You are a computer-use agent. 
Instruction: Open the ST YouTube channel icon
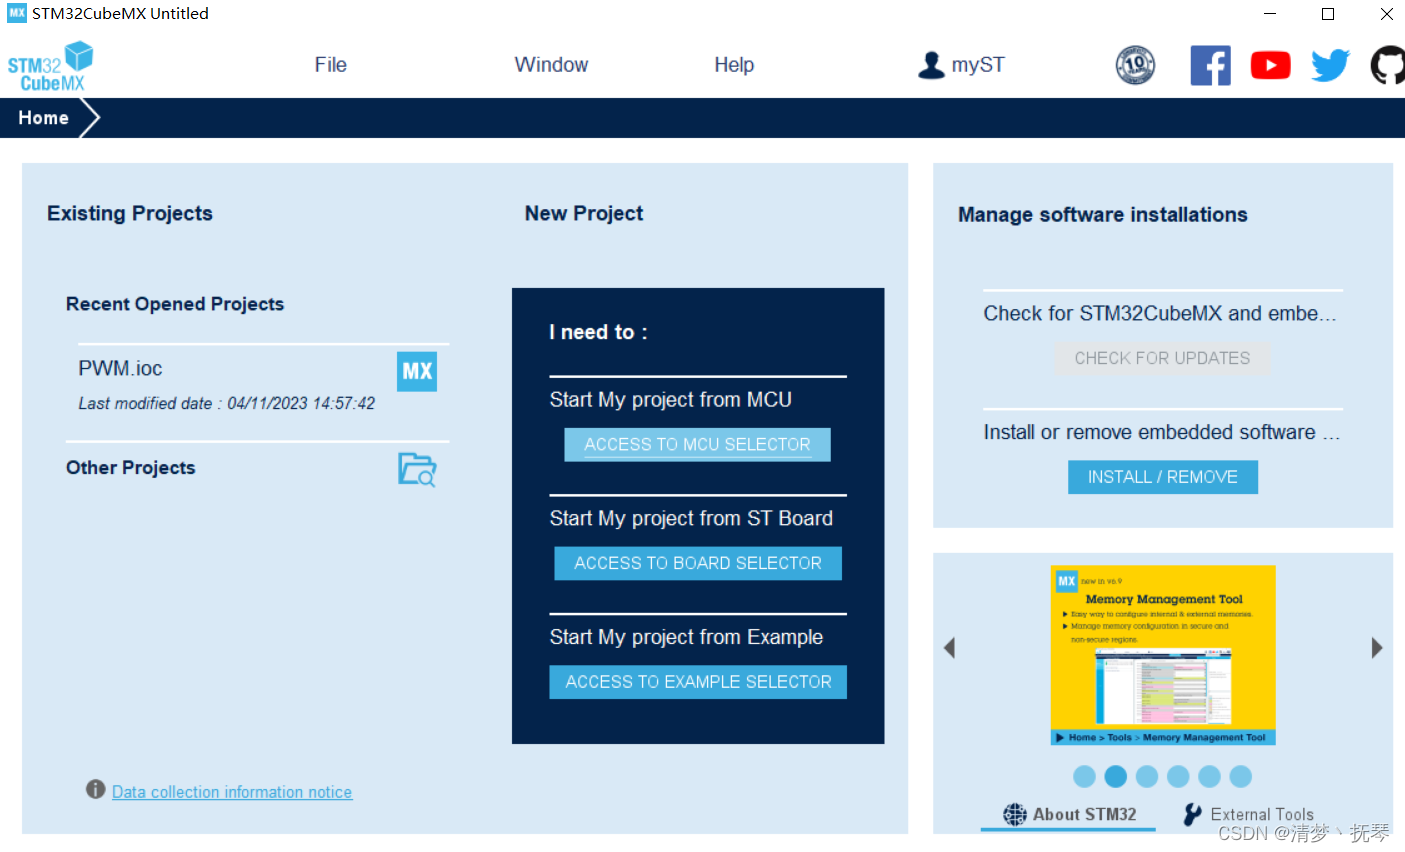1270,66
